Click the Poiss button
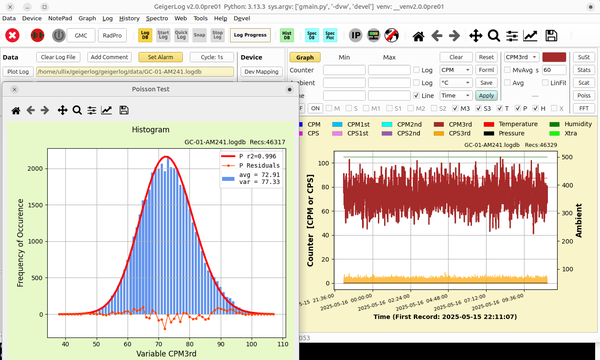The width and height of the screenshot is (600, 360). tap(584, 95)
